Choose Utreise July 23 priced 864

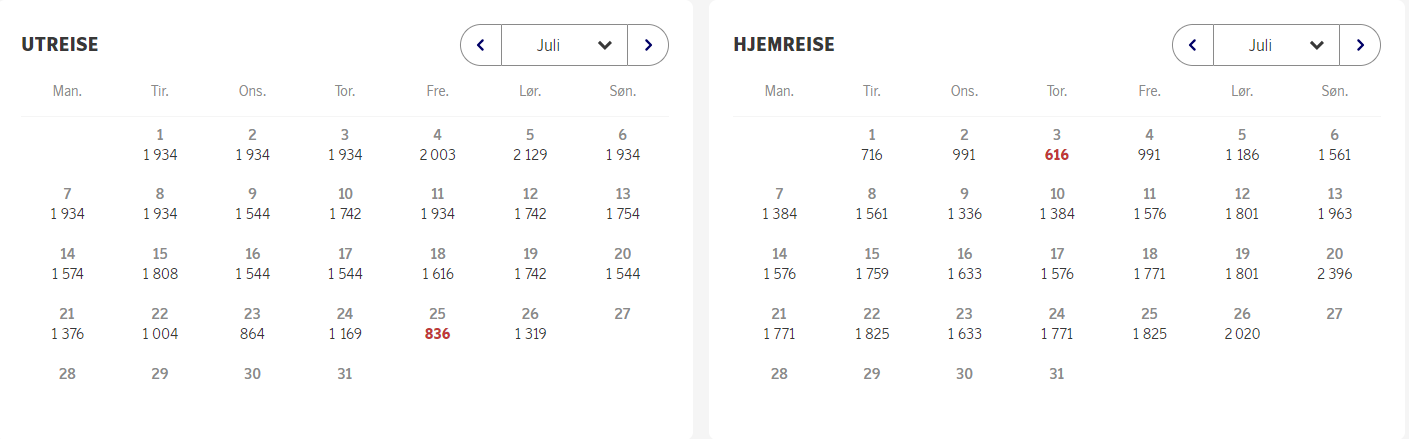pos(252,324)
